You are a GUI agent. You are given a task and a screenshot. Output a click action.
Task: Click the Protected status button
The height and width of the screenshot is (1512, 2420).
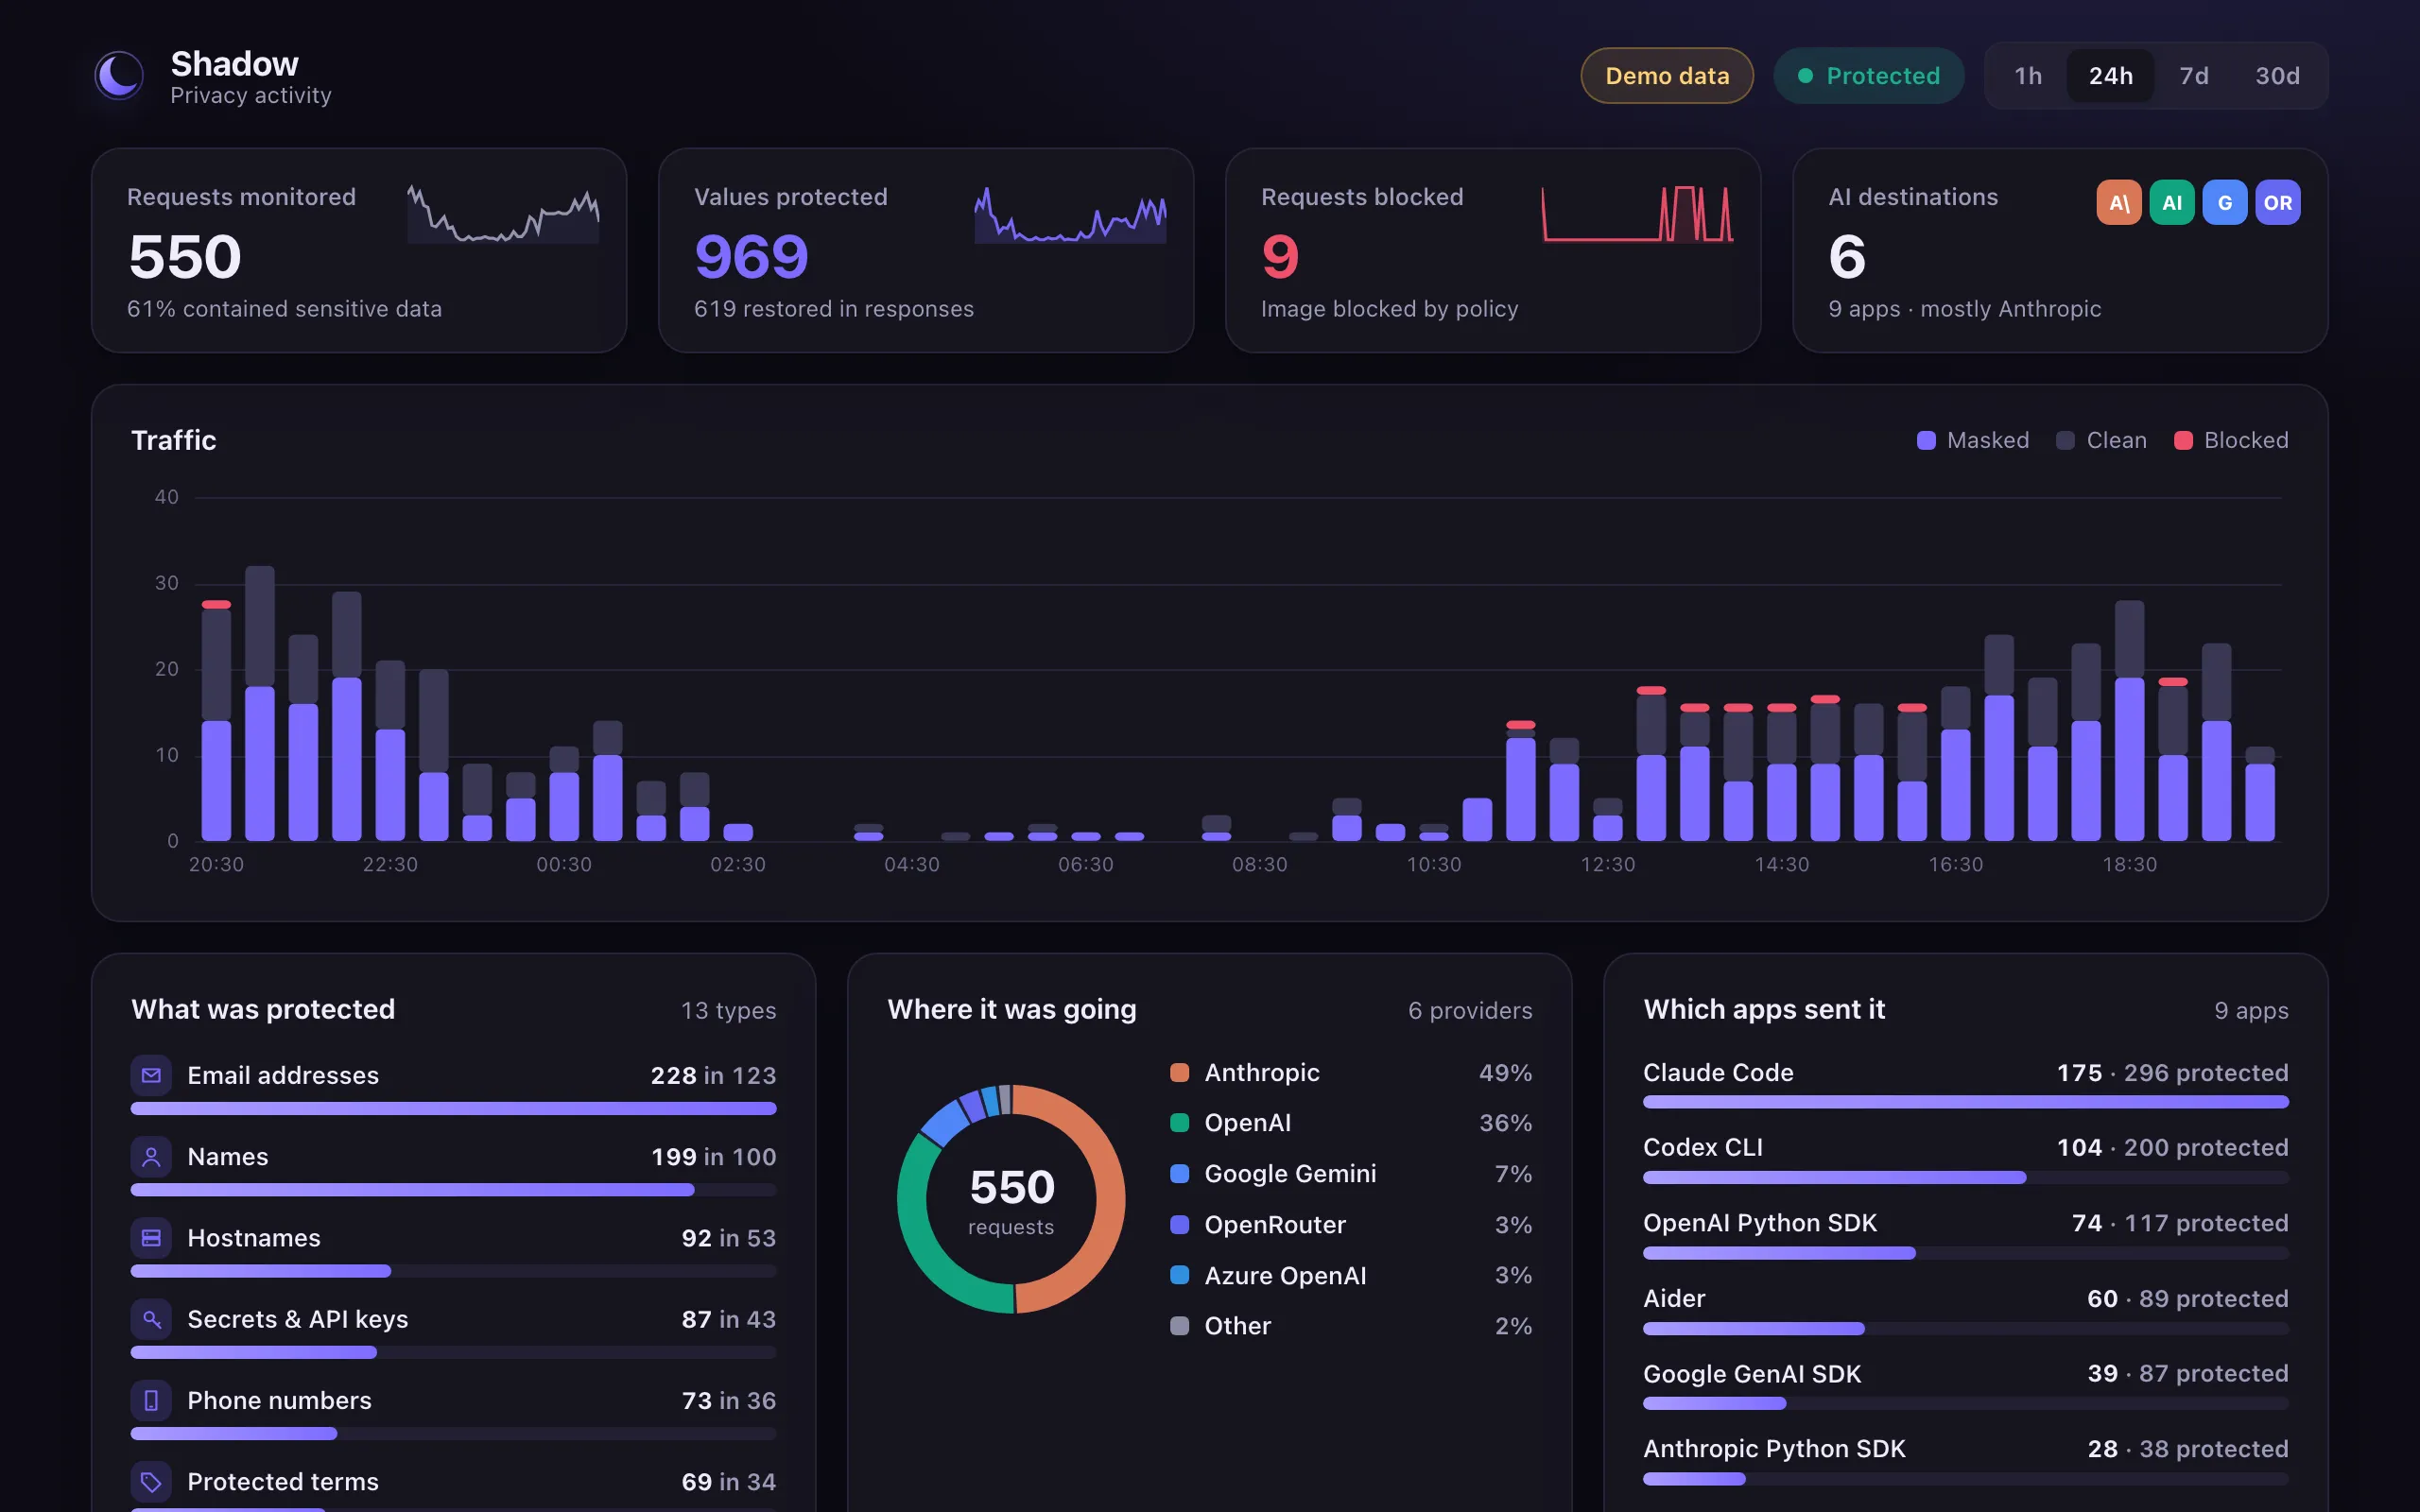[1868, 76]
